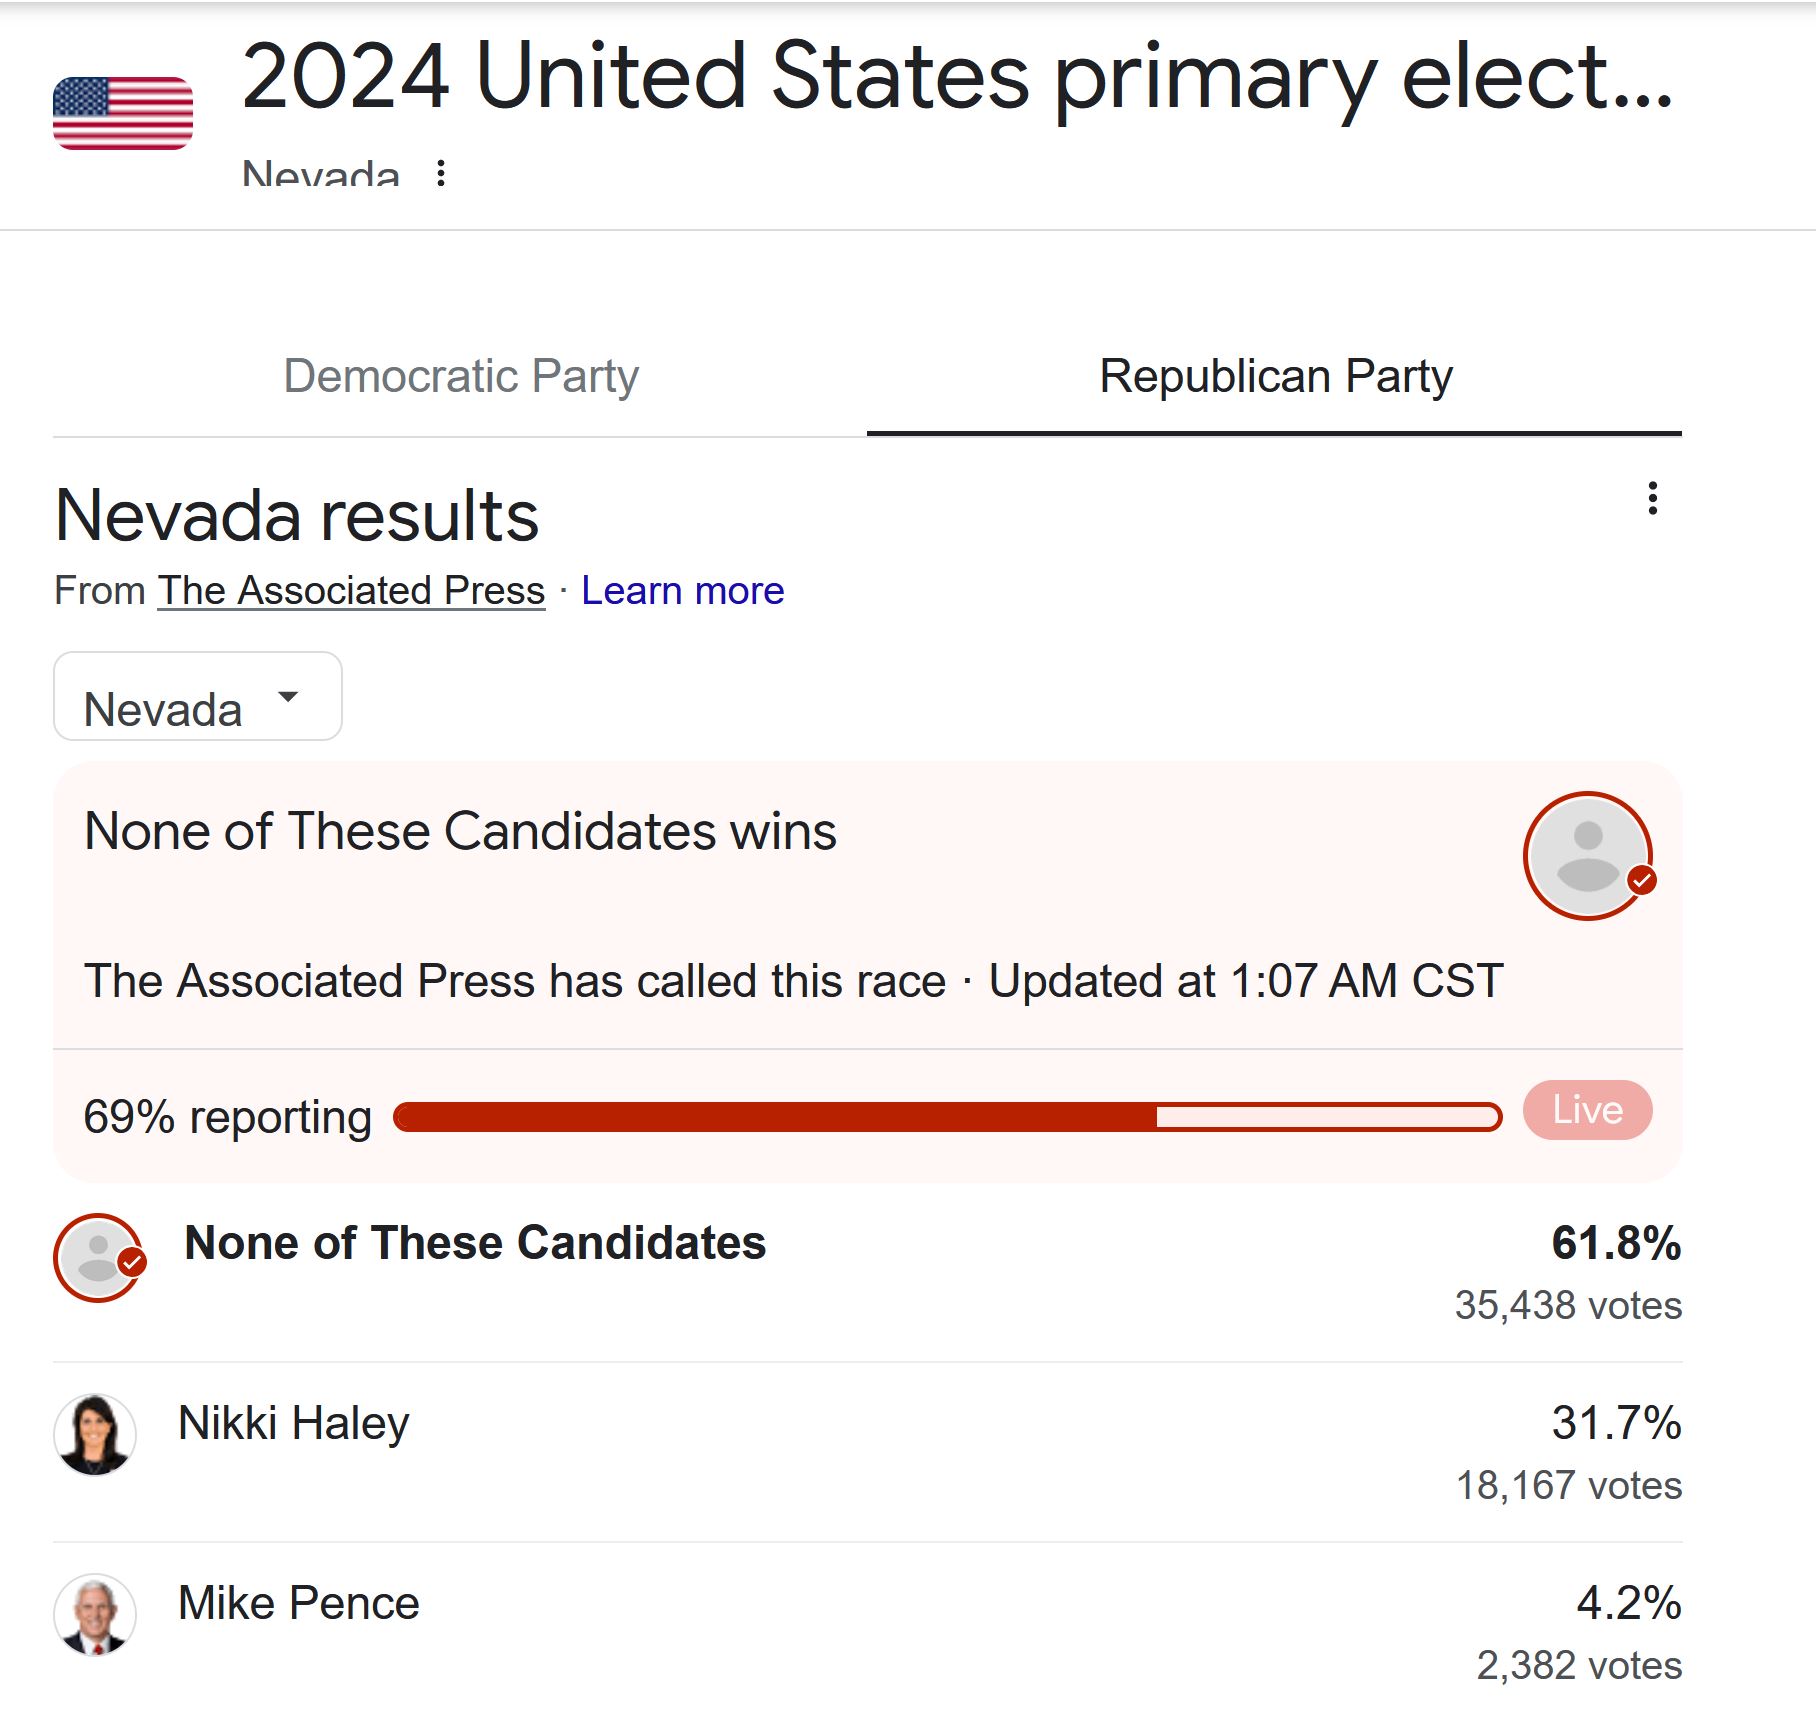Click None of These Candidates wins headline
Screen dimensions: 1816x1711
[460, 831]
